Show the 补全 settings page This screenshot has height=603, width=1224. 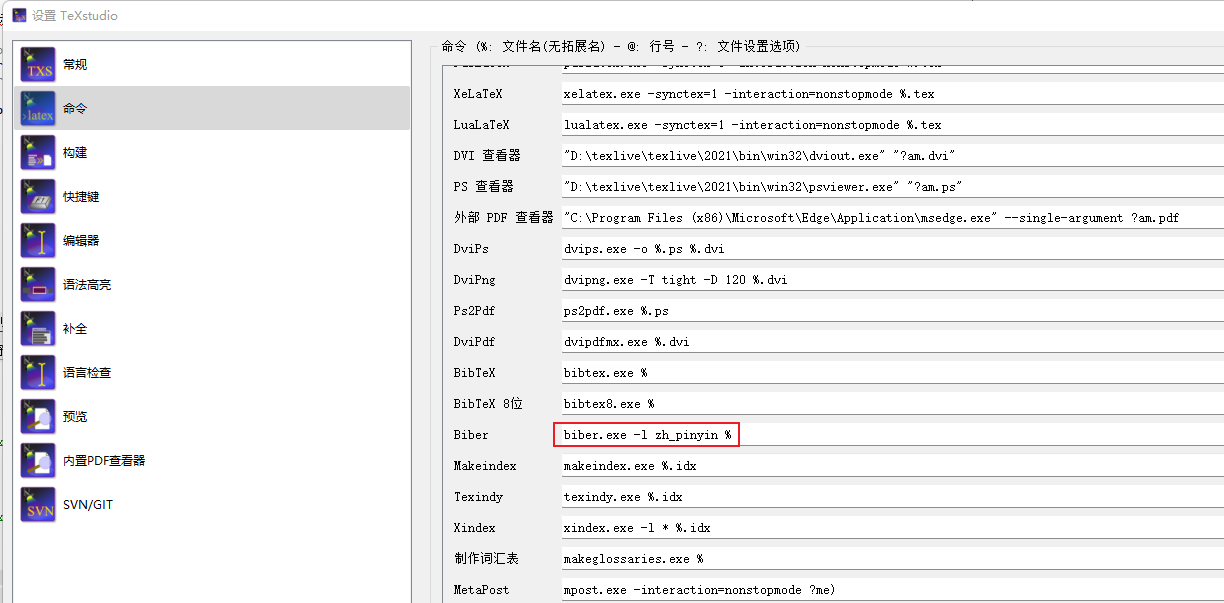pos(211,328)
